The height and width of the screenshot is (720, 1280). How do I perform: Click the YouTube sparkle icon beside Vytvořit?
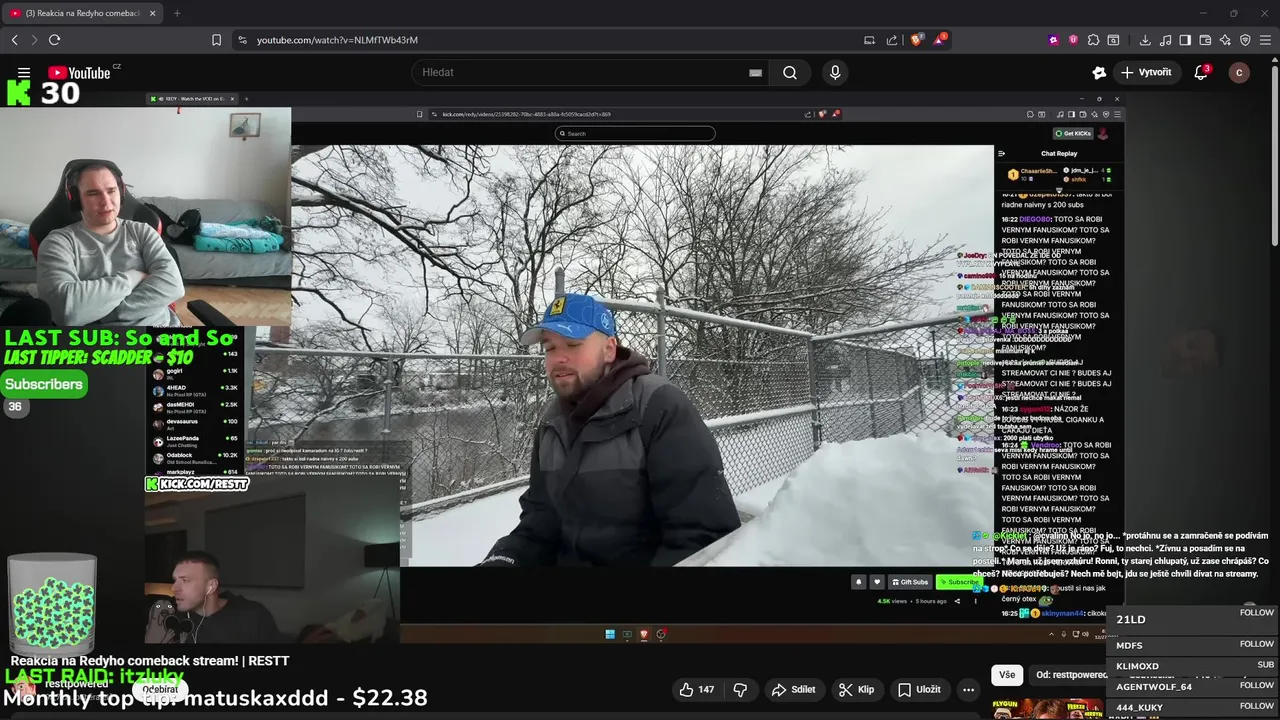[x=1099, y=72]
